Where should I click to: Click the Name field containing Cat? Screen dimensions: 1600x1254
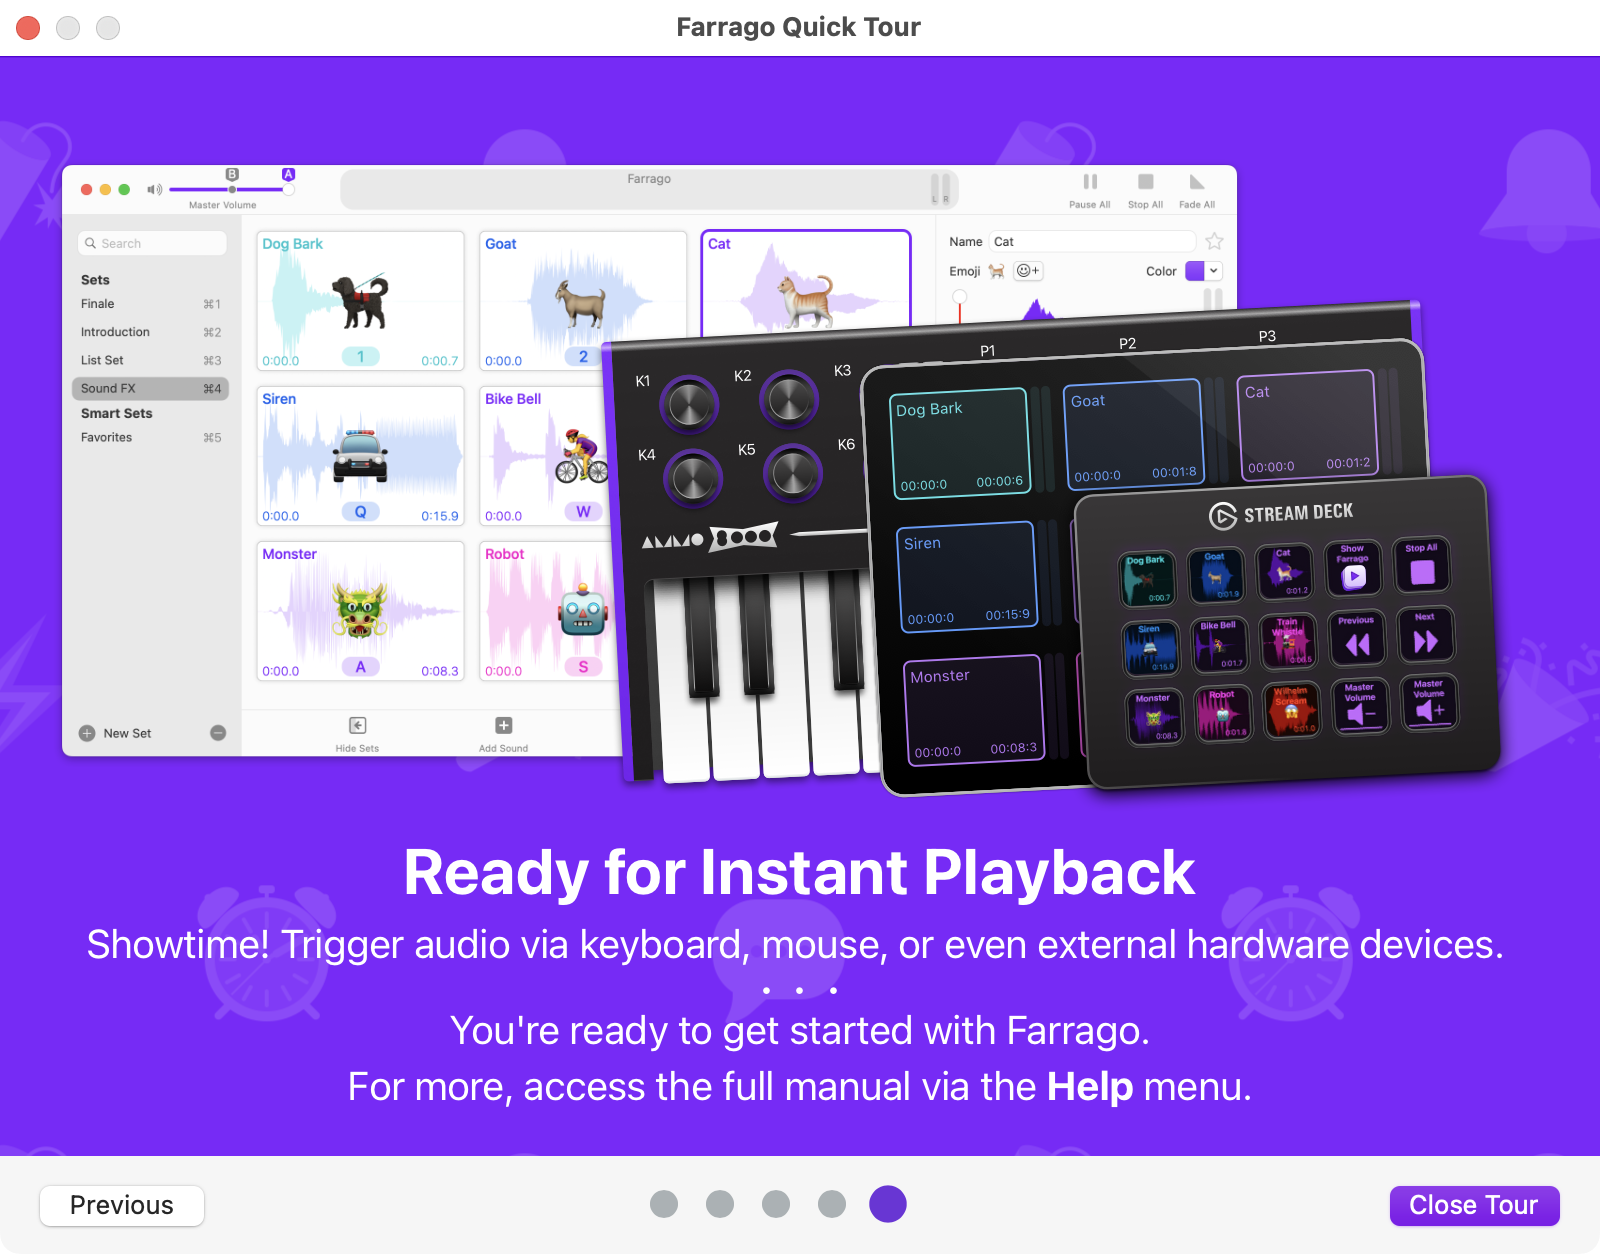[1092, 242]
